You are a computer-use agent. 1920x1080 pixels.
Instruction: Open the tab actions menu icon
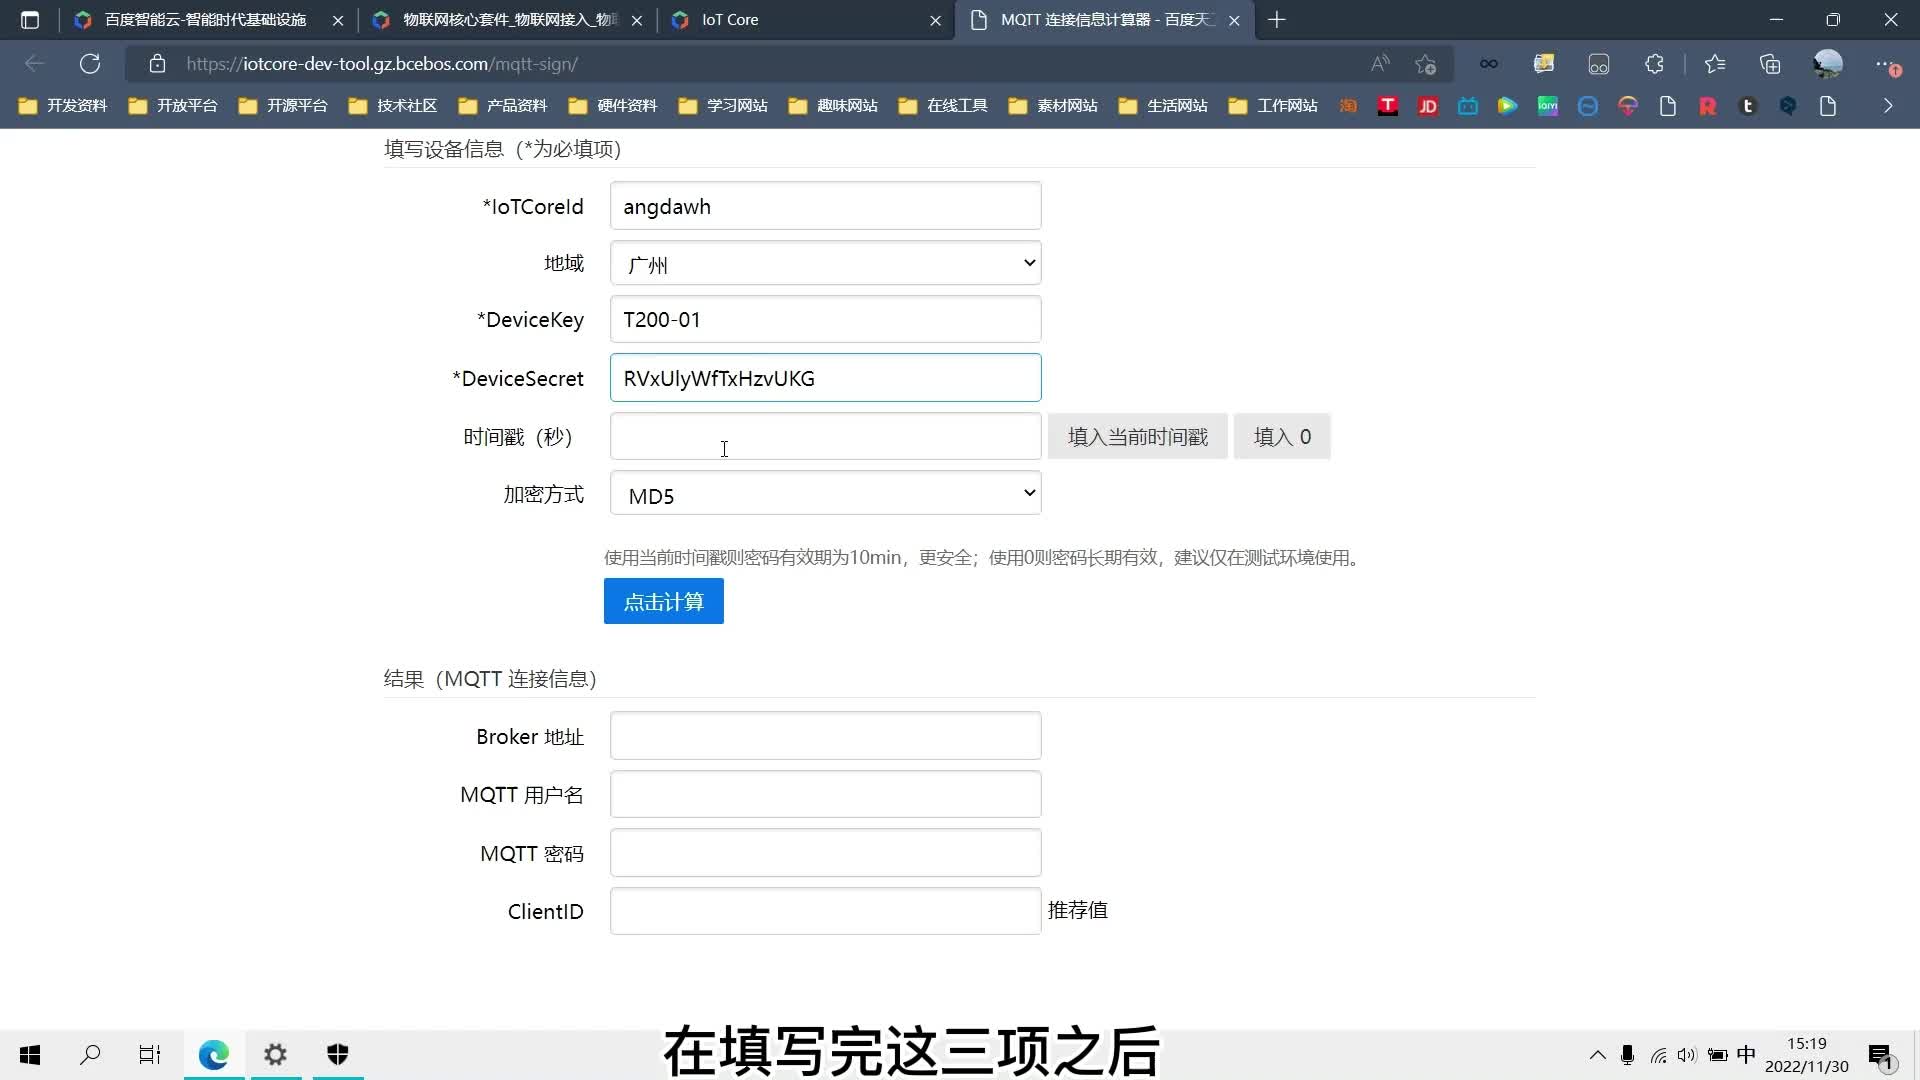pos(30,20)
